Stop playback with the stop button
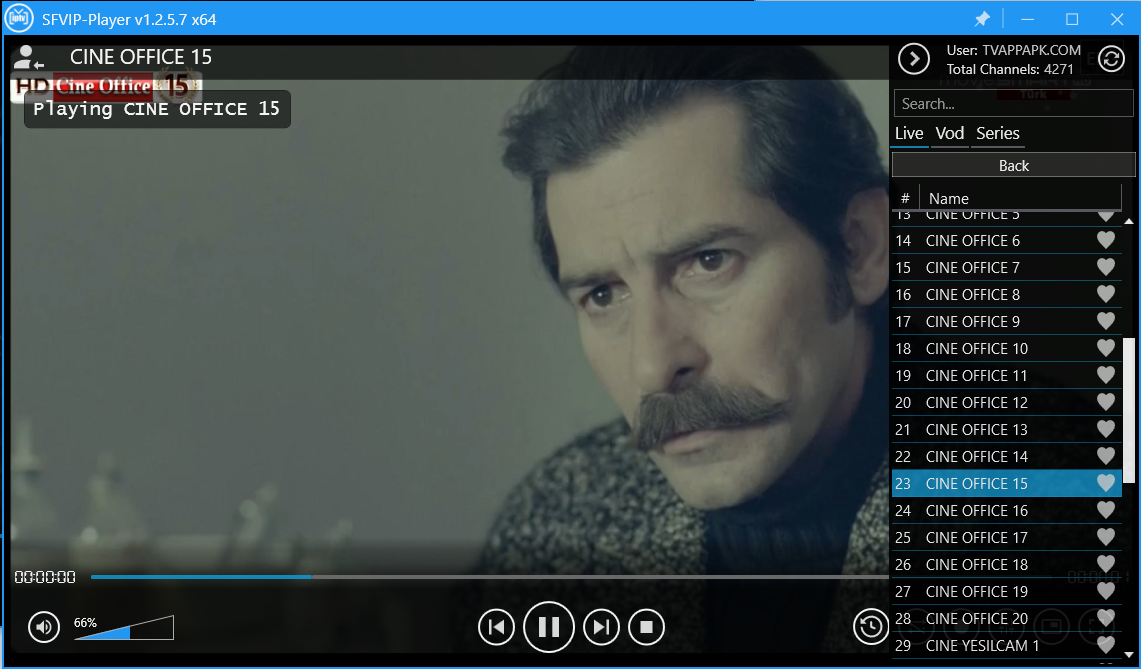1141x669 pixels. [x=646, y=627]
